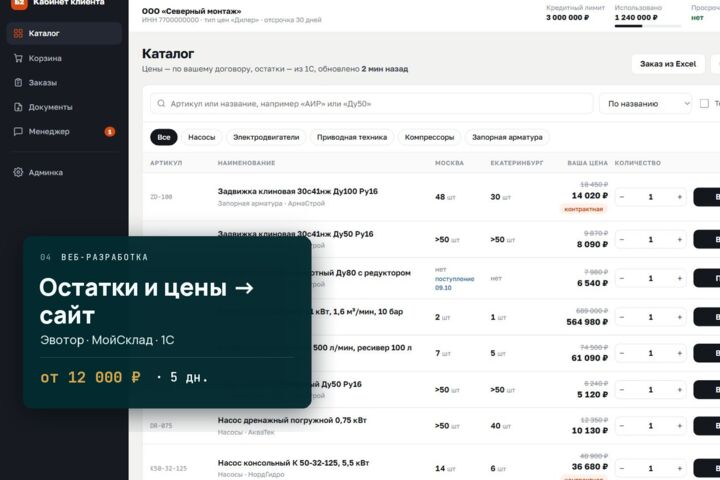Click article code ZD-100

(x=161, y=197)
